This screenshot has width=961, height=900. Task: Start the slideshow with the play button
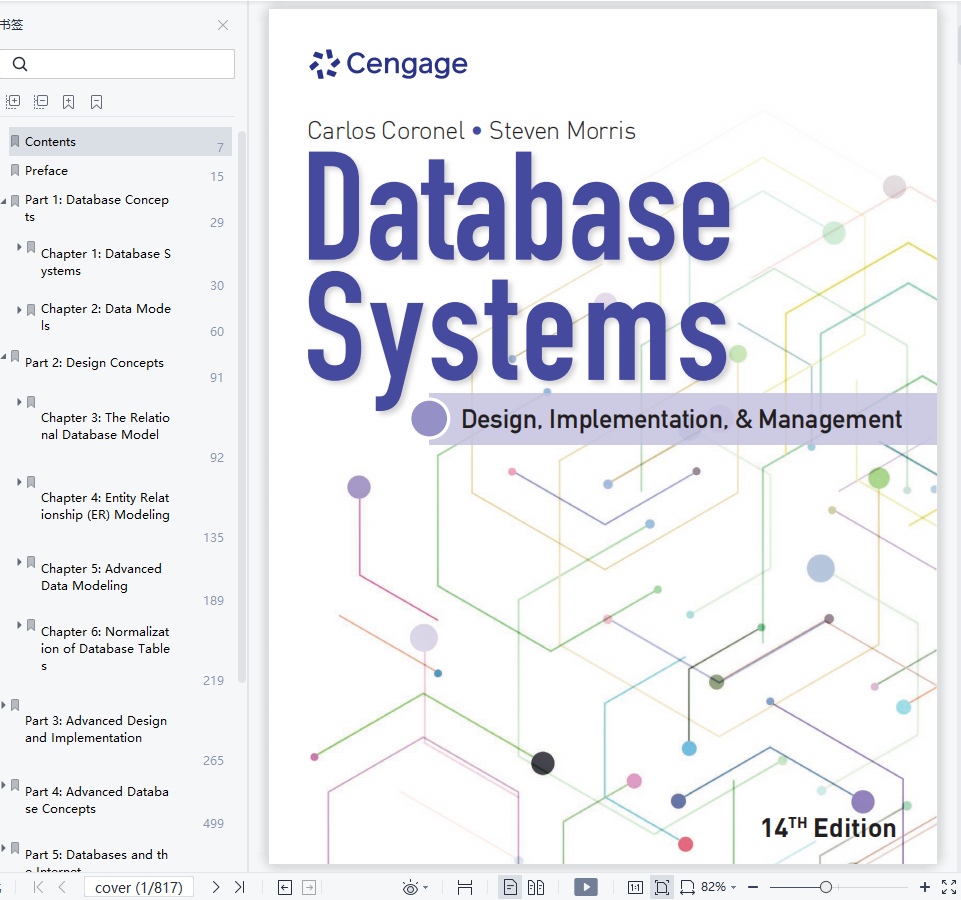tap(586, 887)
